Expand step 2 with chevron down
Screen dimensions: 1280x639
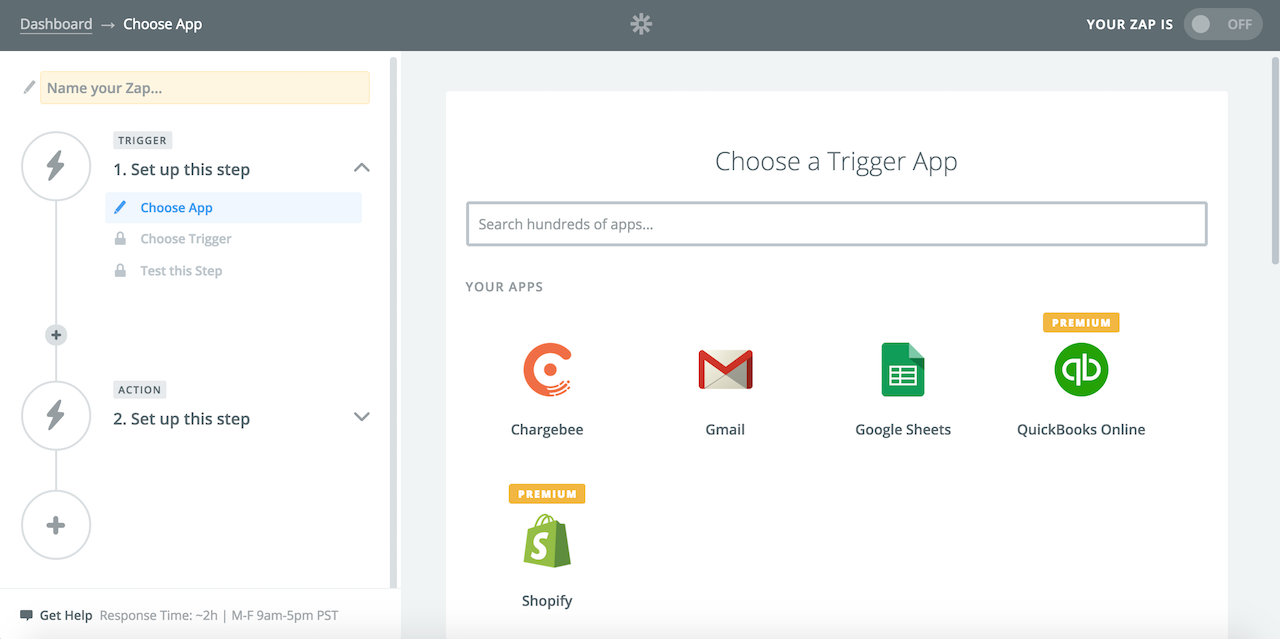point(362,417)
